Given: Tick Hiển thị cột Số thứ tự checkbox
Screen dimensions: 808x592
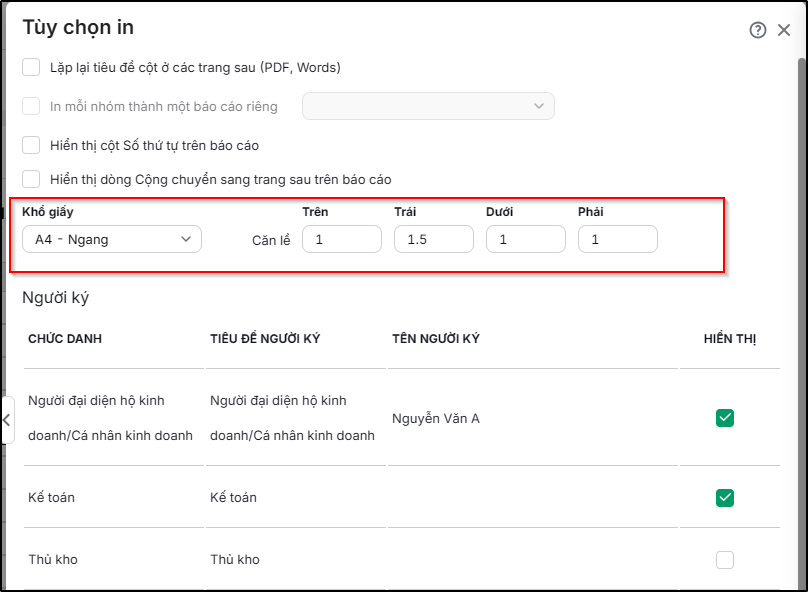Looking at the screenshot, I should tap(31, 145).
